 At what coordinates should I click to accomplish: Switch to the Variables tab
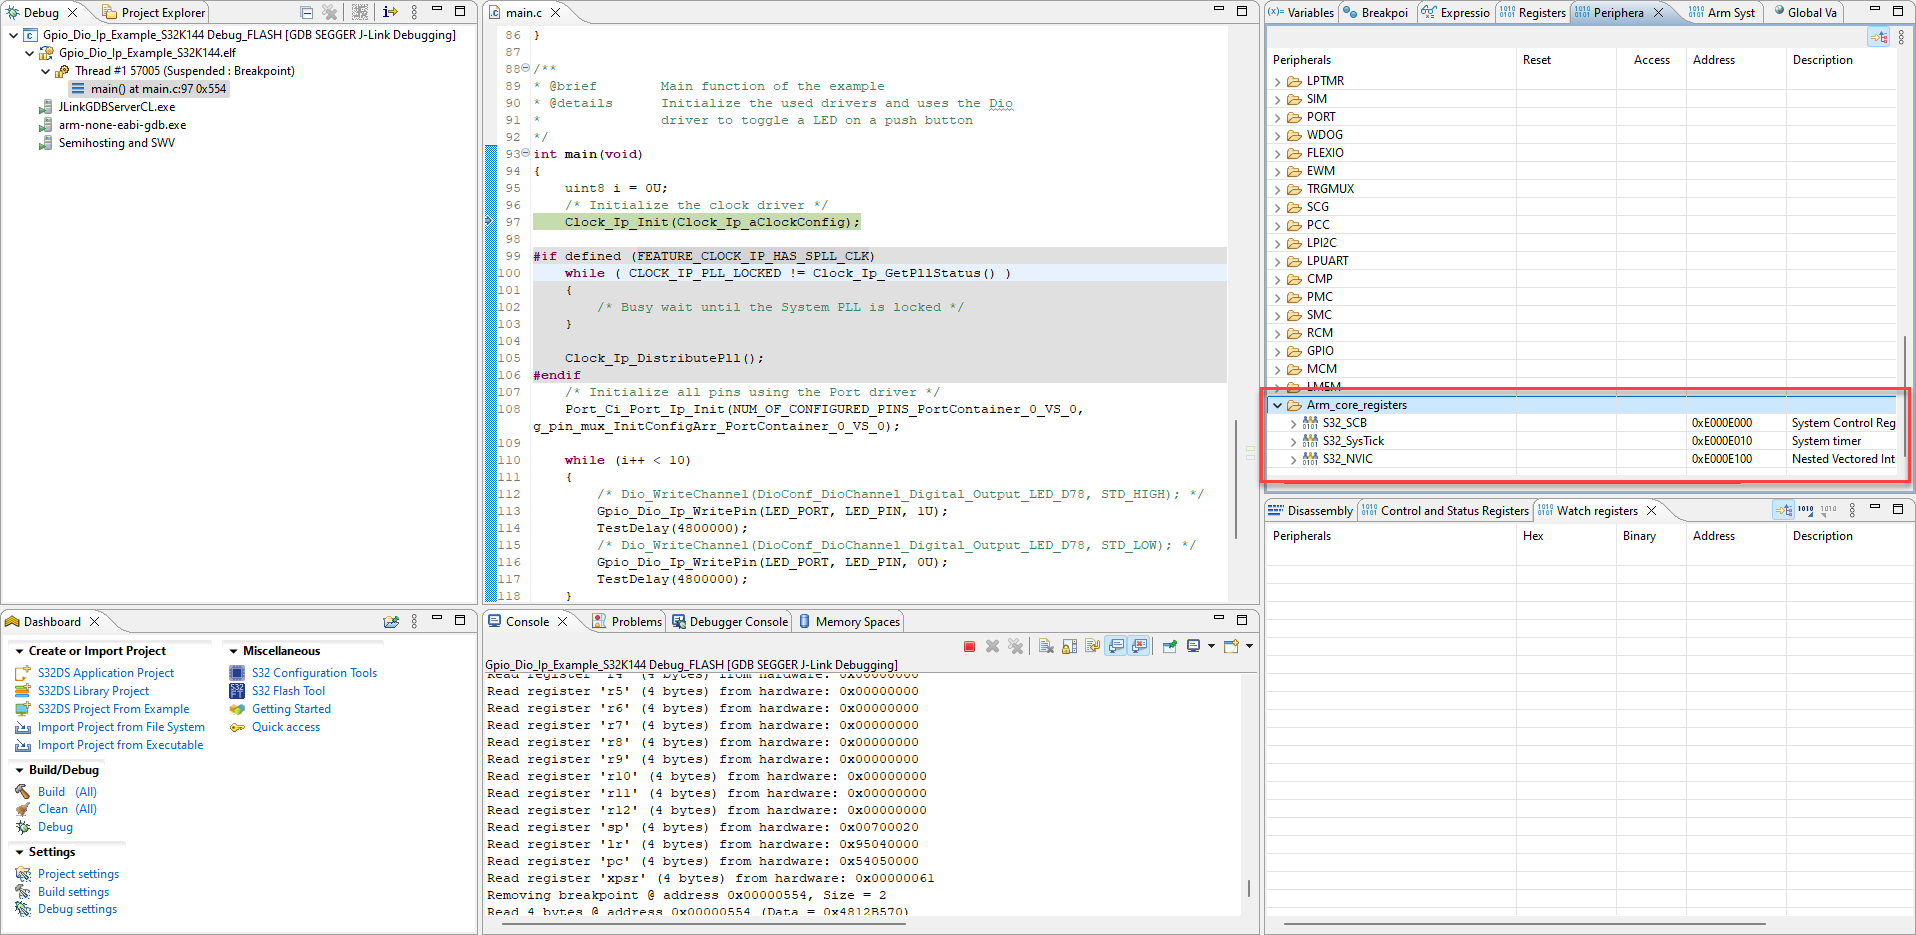pyautogui.click(x=1301, y=12)
